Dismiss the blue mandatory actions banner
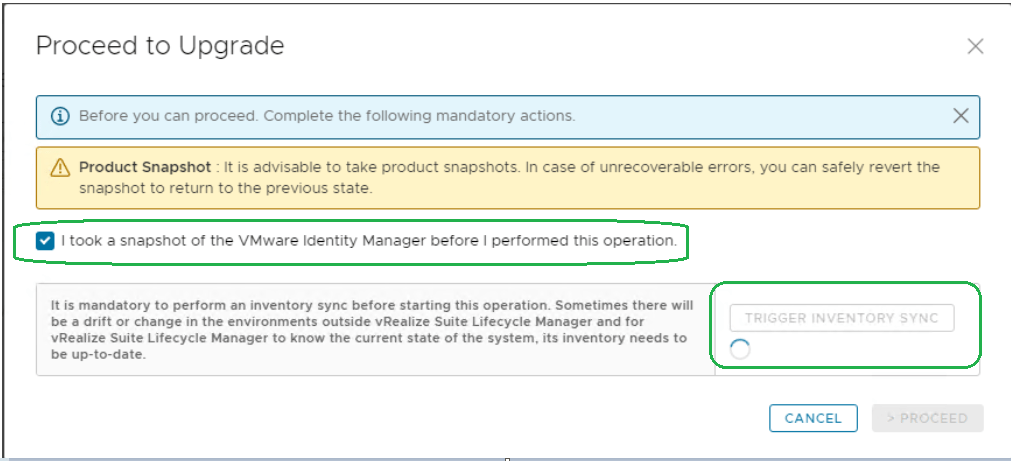 tap(960, 116)
